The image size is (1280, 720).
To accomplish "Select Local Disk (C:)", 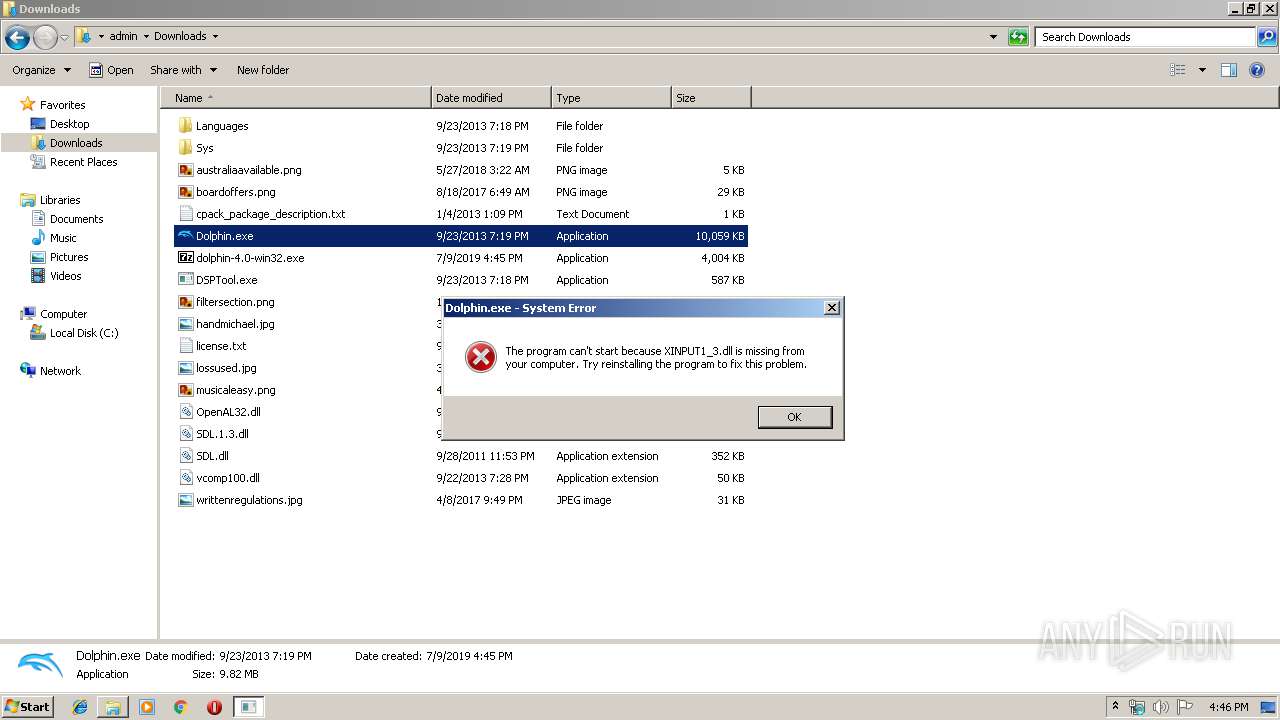I will pyautogui.click(x=84, y=333).
